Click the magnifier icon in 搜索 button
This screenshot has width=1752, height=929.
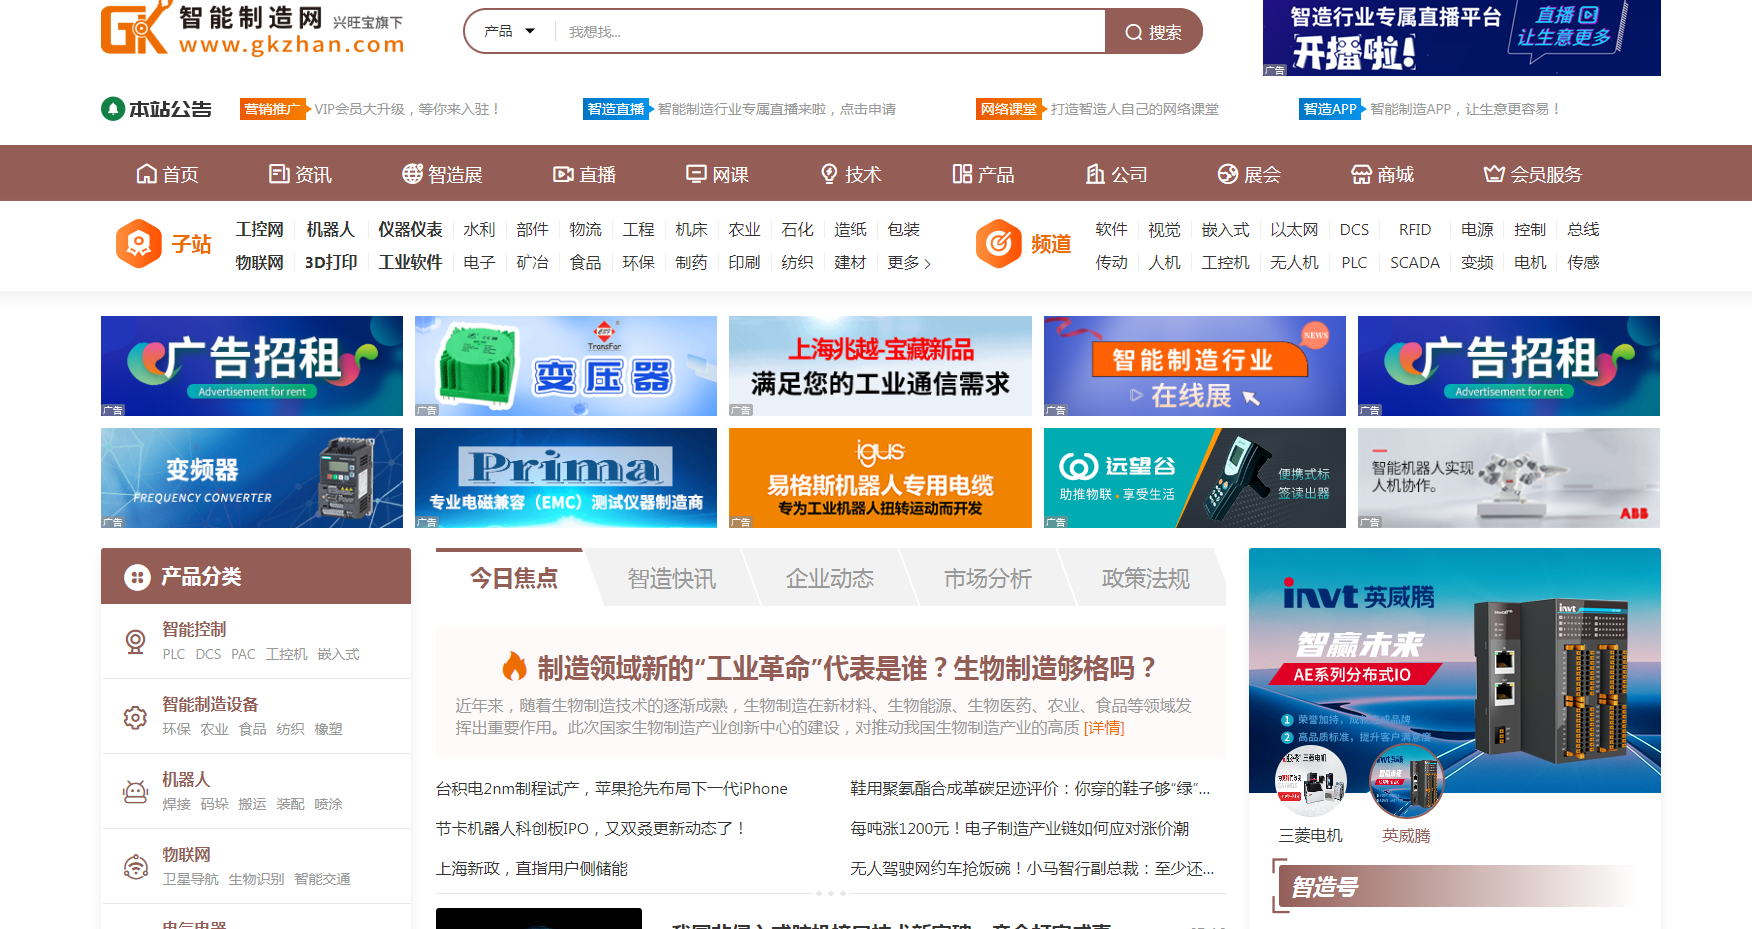pyautogui.click(x=1133, y=32)
